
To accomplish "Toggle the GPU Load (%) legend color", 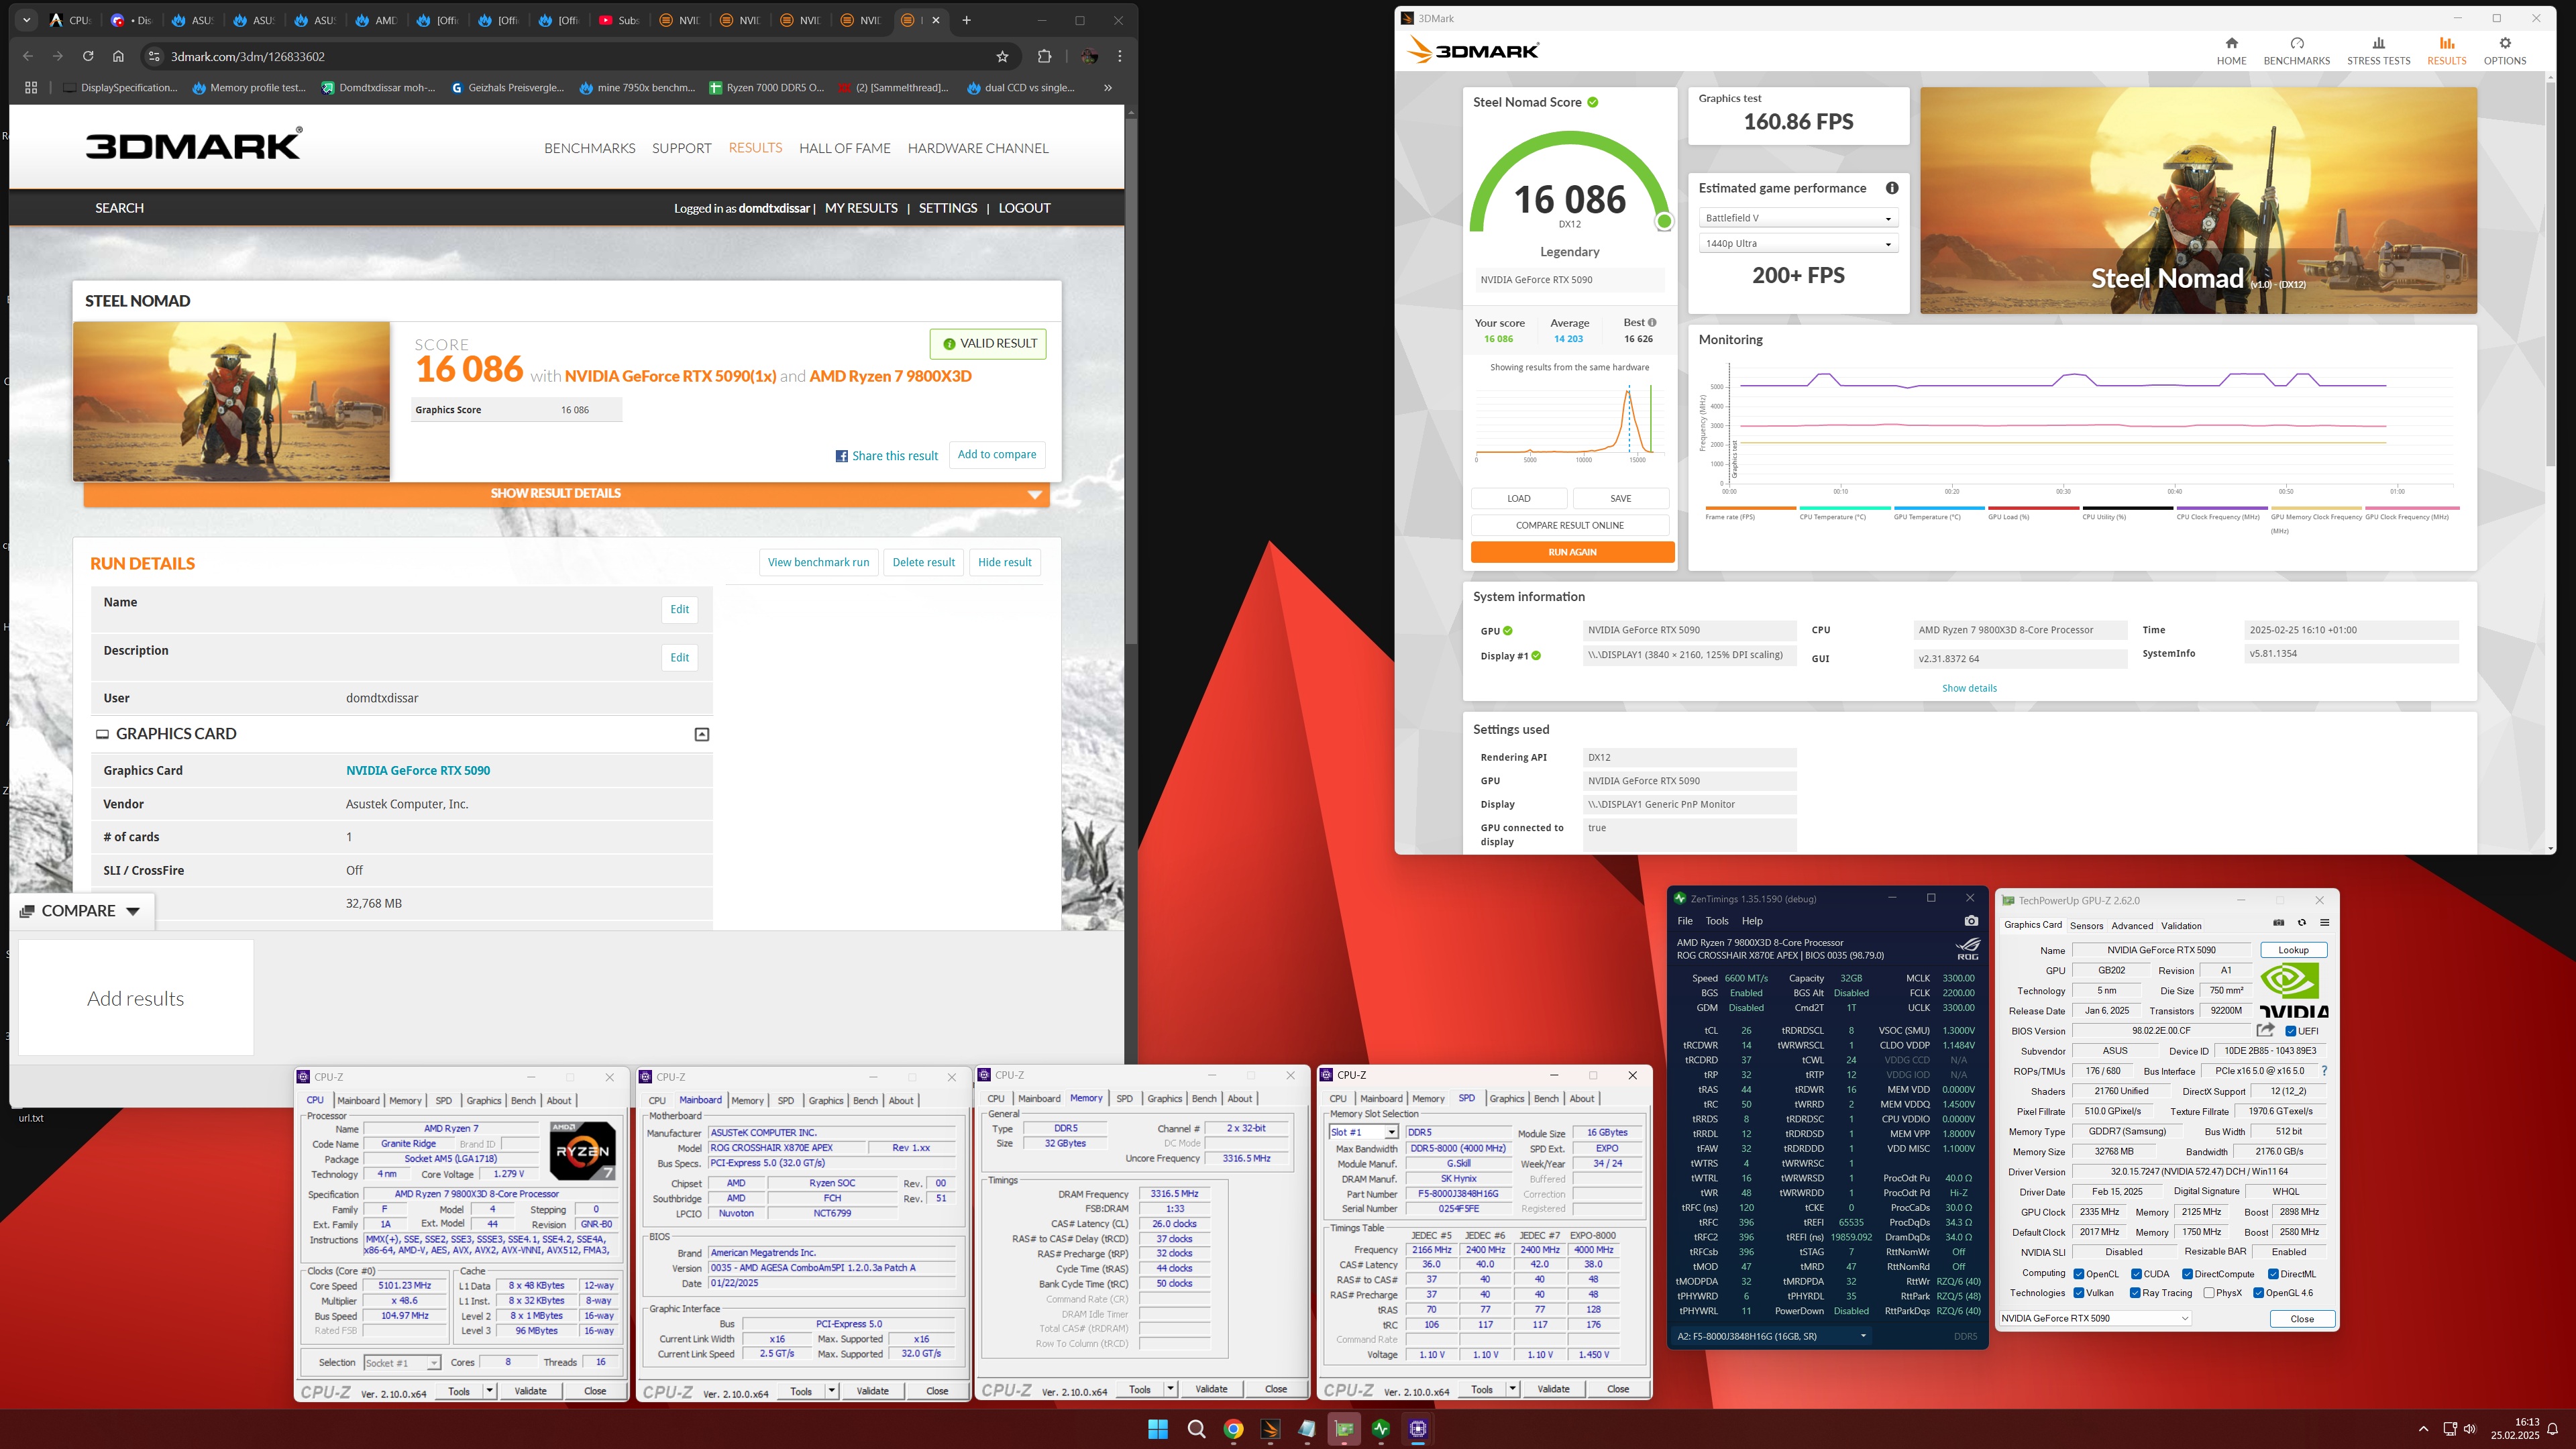I will click(x=2034, y=508).
